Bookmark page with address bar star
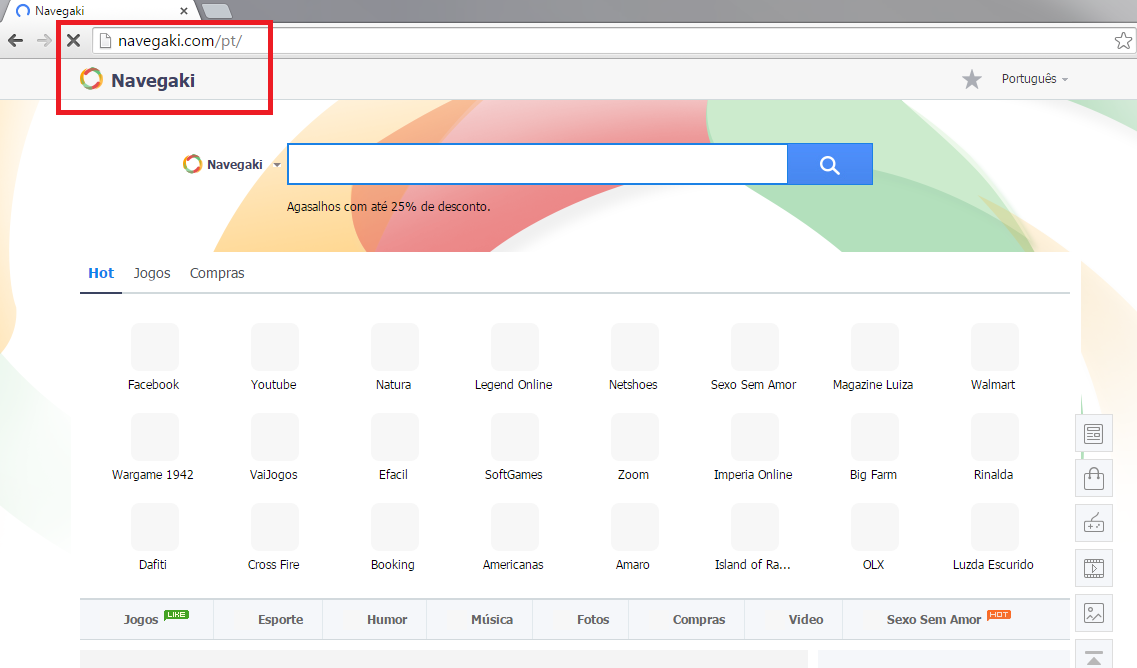The height and width of the screenshot is (668, 1137). point(1123,41)
